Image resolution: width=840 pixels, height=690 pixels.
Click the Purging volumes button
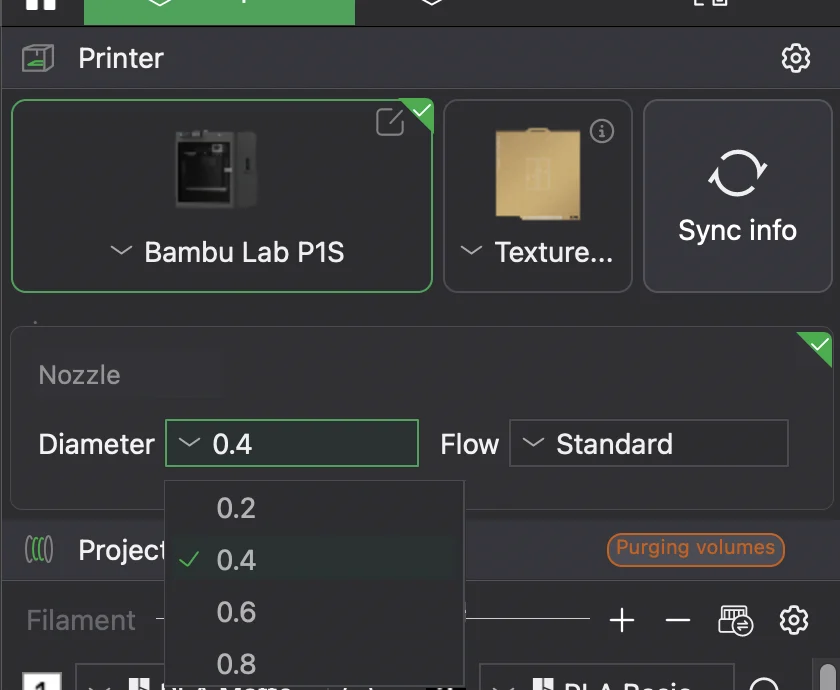click(695, 549)
